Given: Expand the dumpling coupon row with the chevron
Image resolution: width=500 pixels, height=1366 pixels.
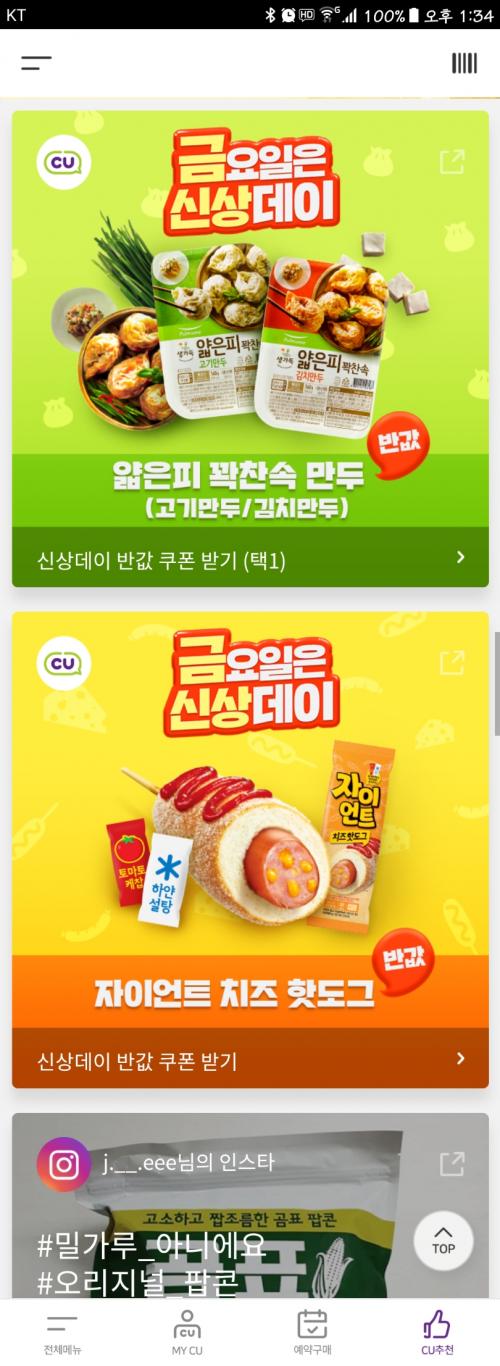Looking at the screenshot, I should point(460,558).
